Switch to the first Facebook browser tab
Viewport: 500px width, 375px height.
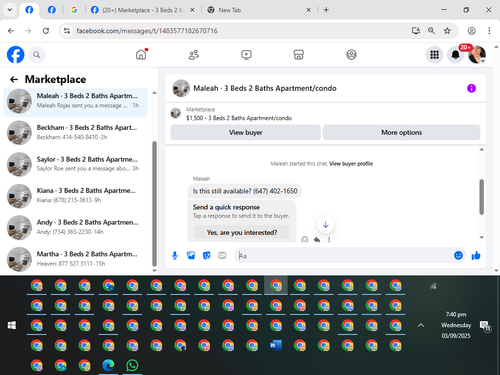[29, 10]
